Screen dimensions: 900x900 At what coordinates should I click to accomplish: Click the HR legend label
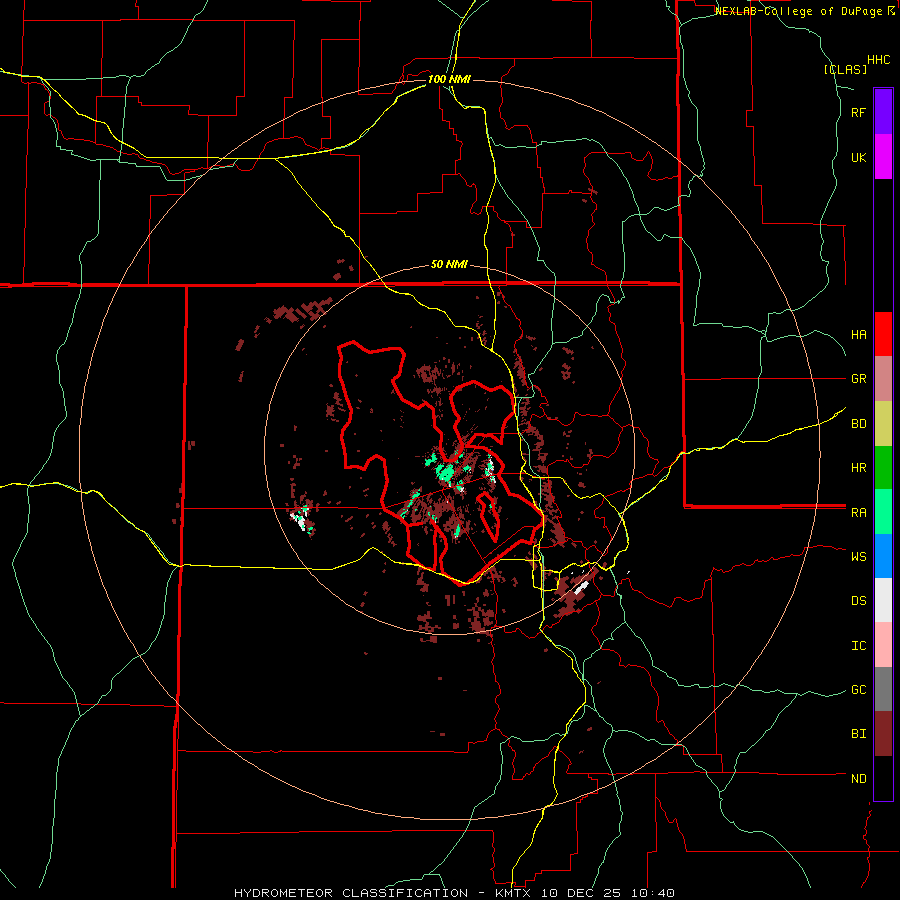pyautogui.click(x=858, y=468)
